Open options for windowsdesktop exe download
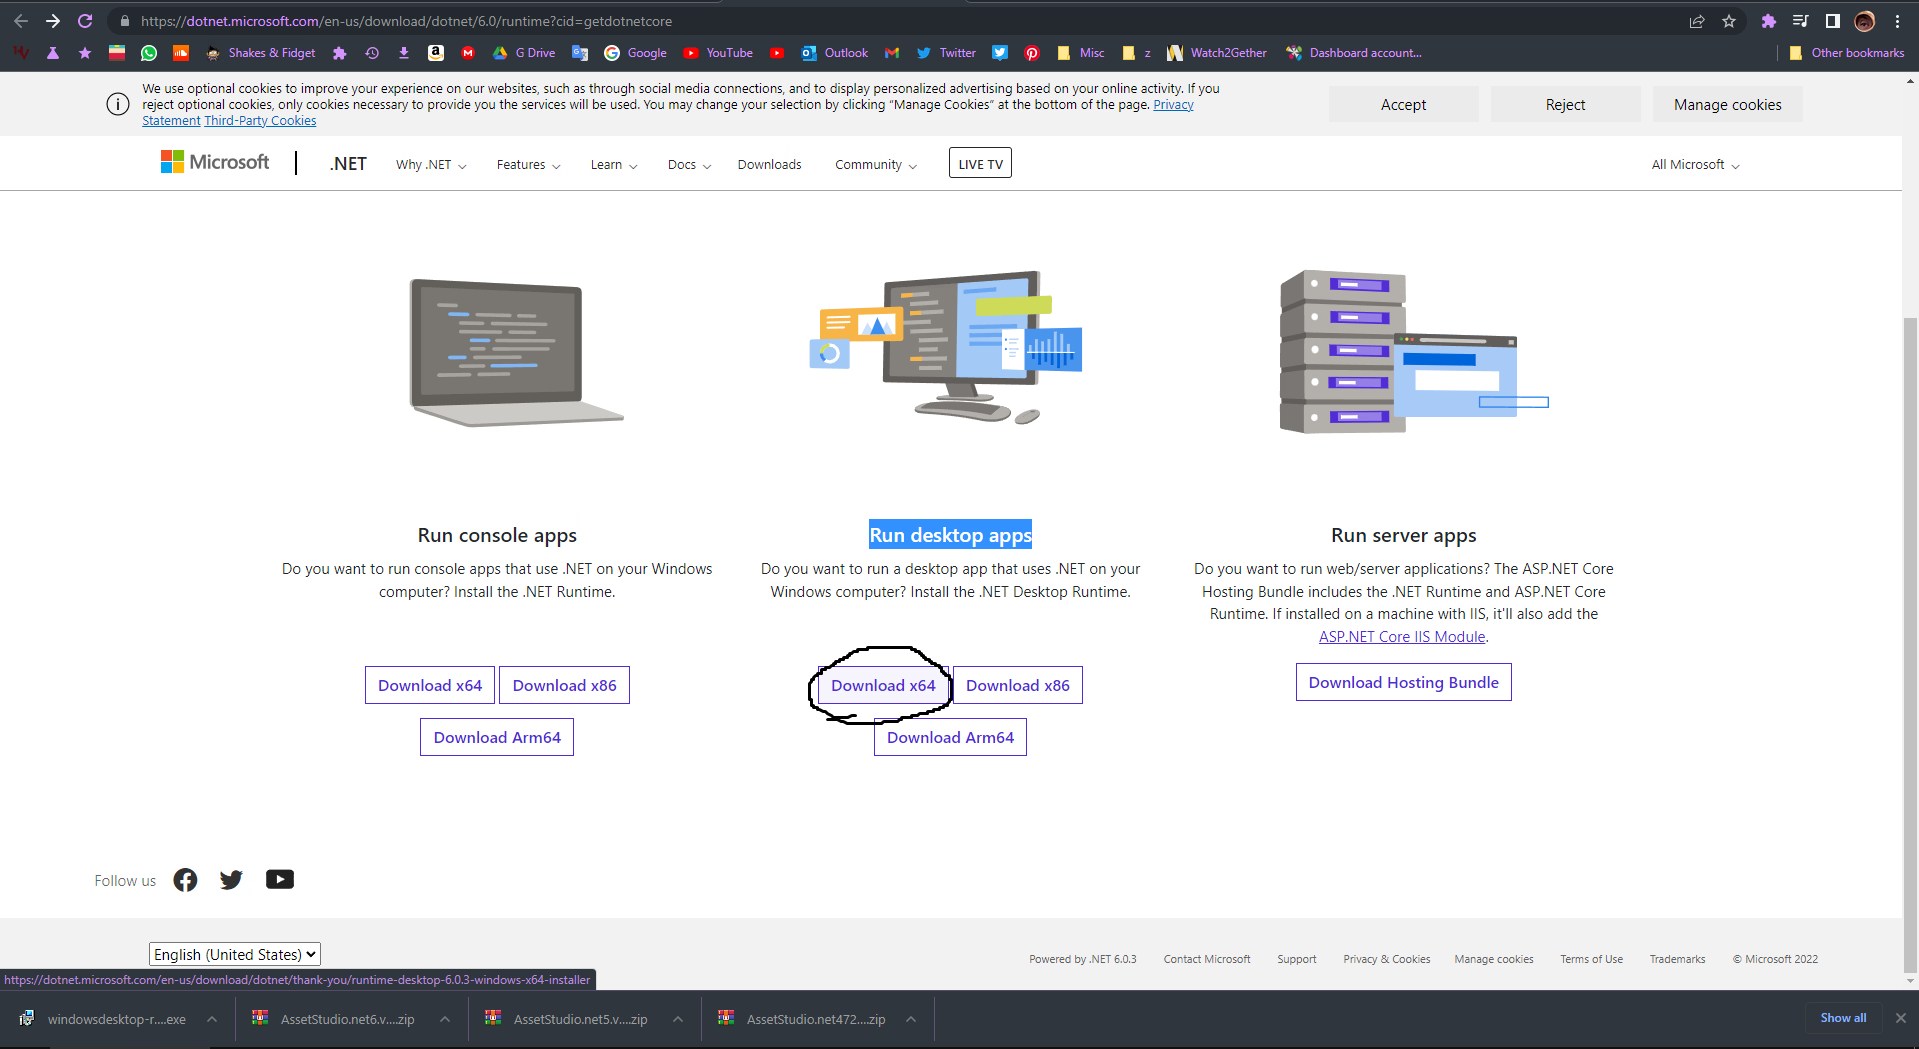1919x1049 pixels. pos(212,1019)
